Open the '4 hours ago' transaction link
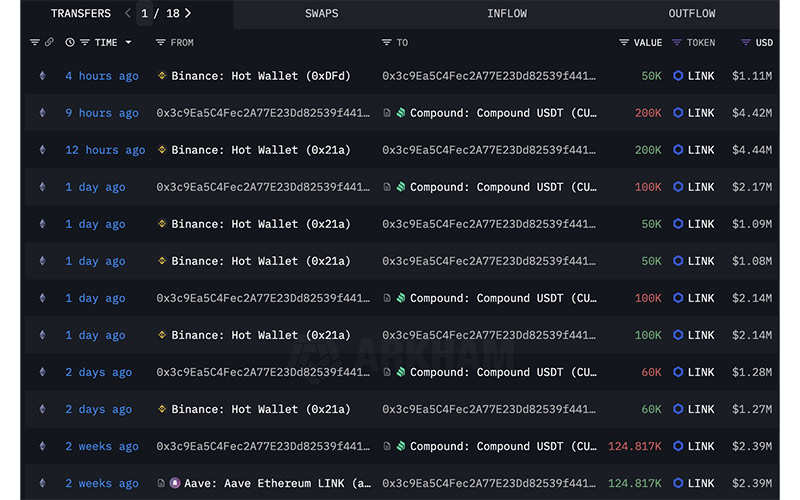 pyautogui.click(x=102, y=76)
